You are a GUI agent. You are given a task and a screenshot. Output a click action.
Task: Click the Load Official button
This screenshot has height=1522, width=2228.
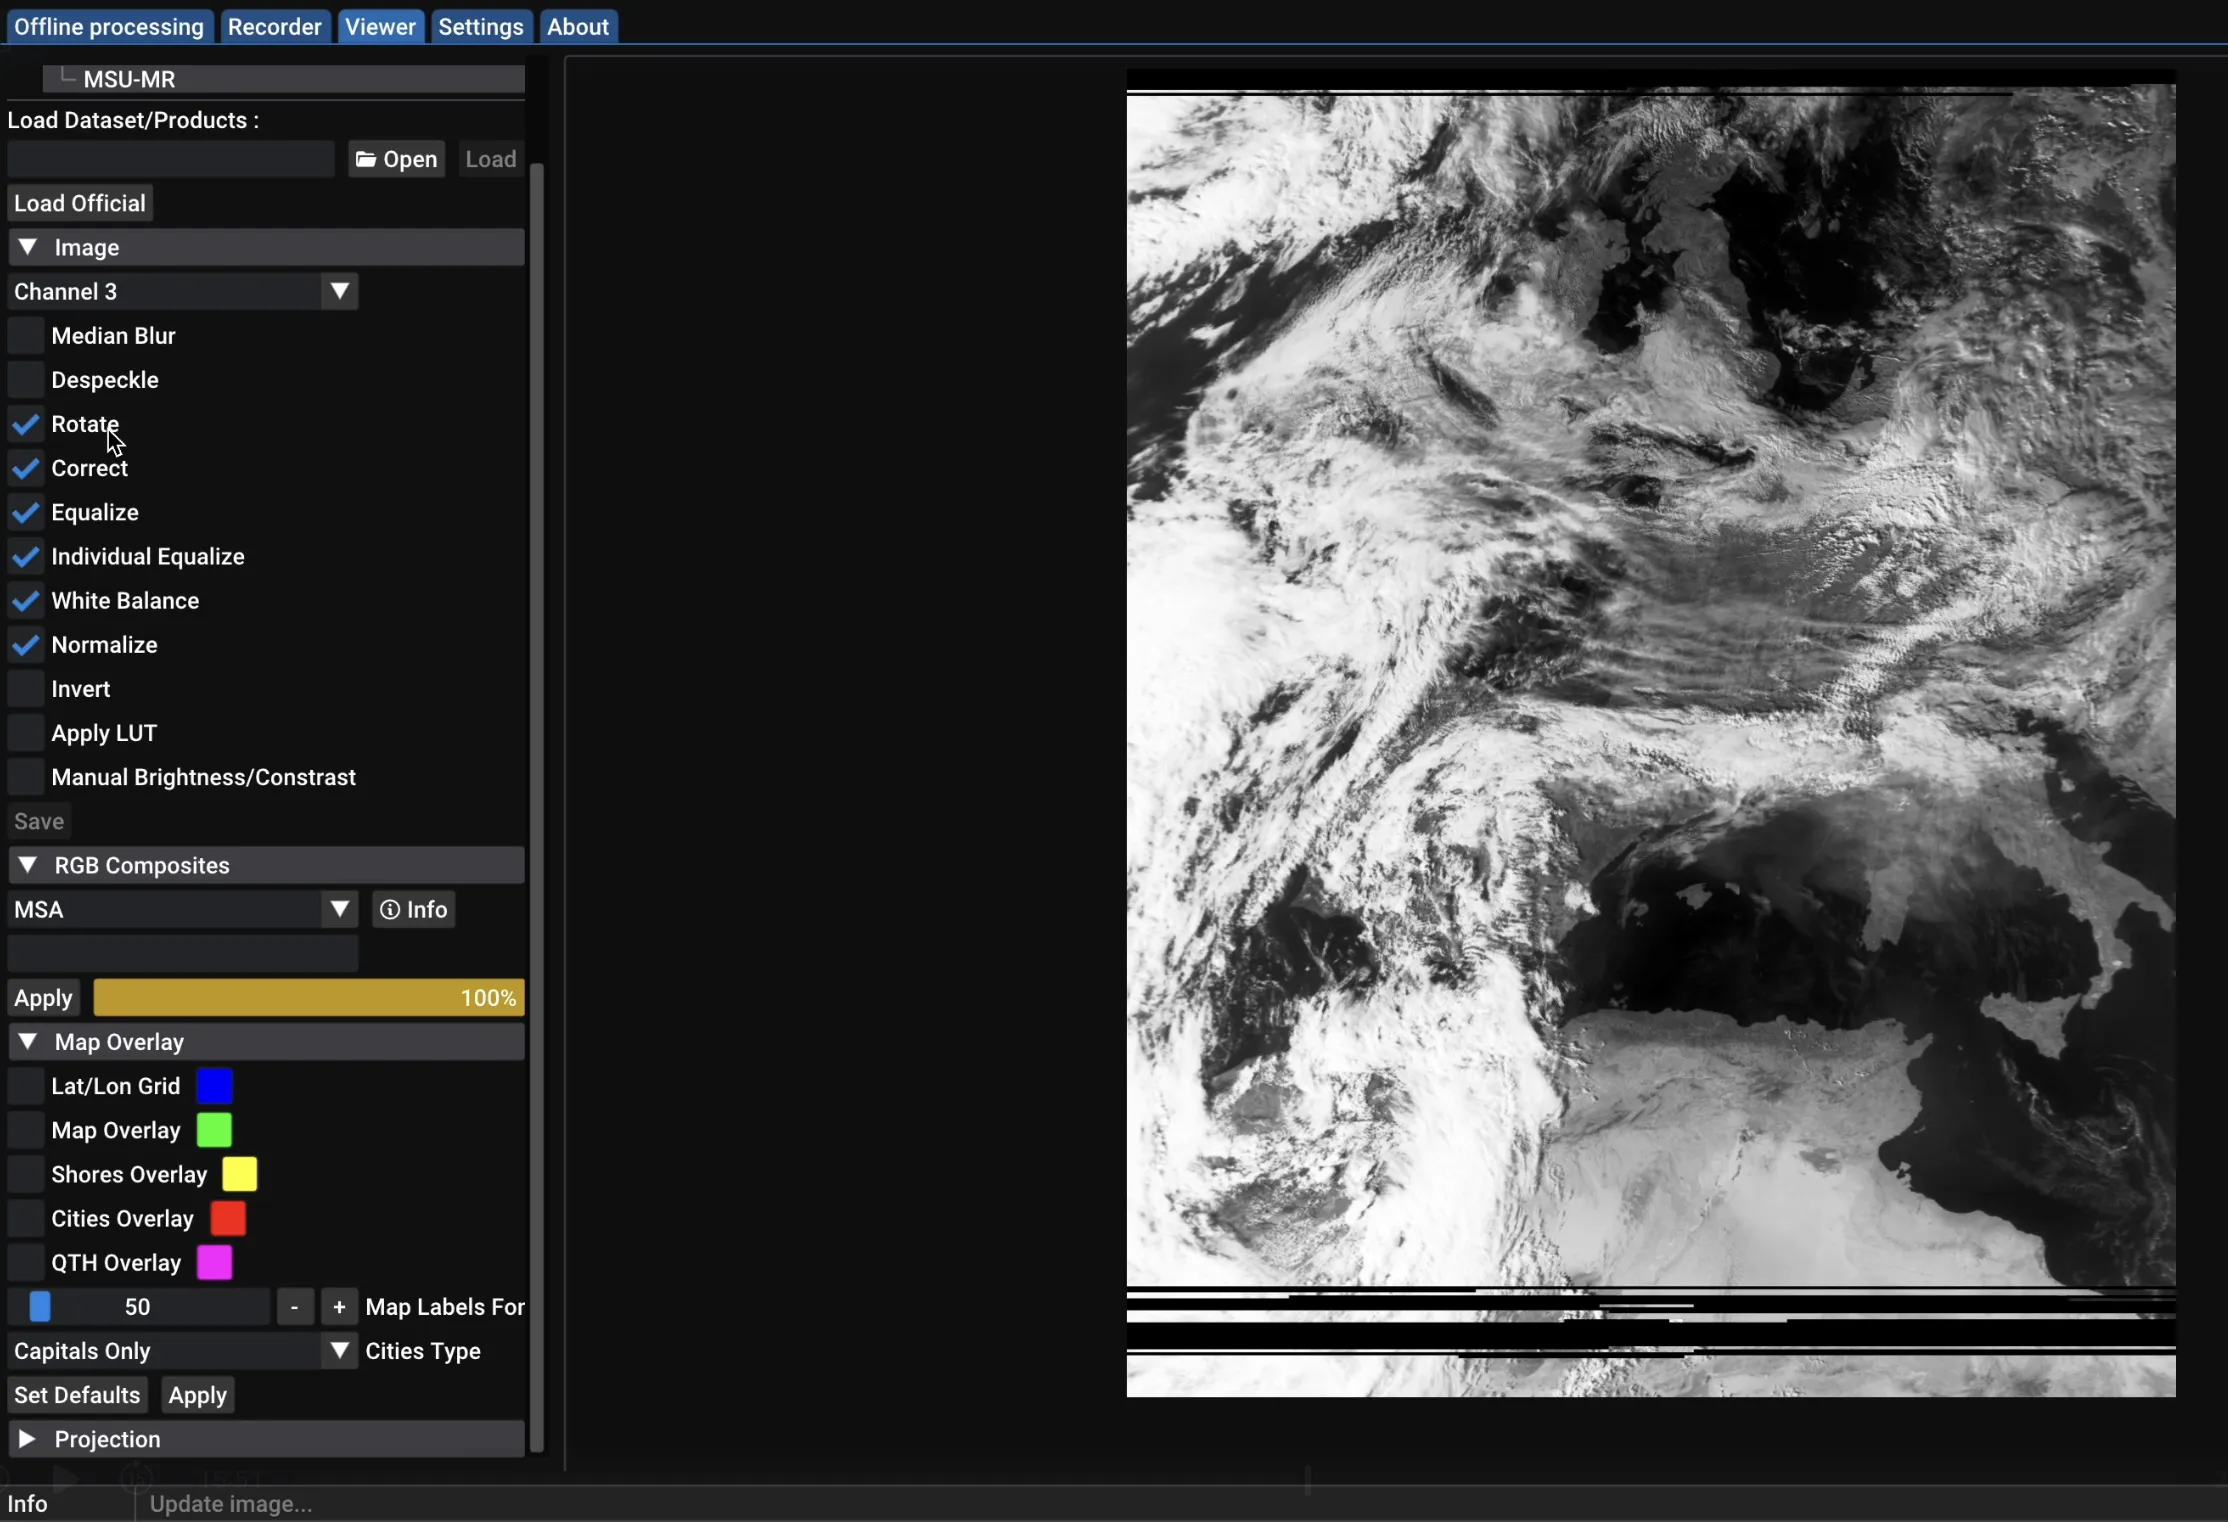pyautogui.click(x=80, y=202)
